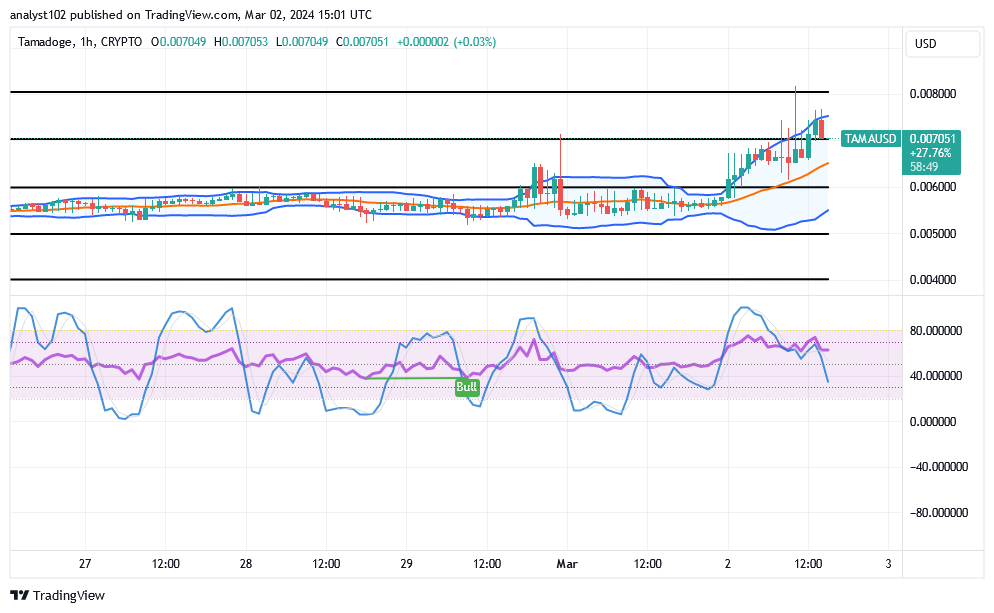Image resolution: width=994 pixels, height=613 pixels.
Task: Click the 0.004000 price axis label
Action: click(x=933, y=280)
